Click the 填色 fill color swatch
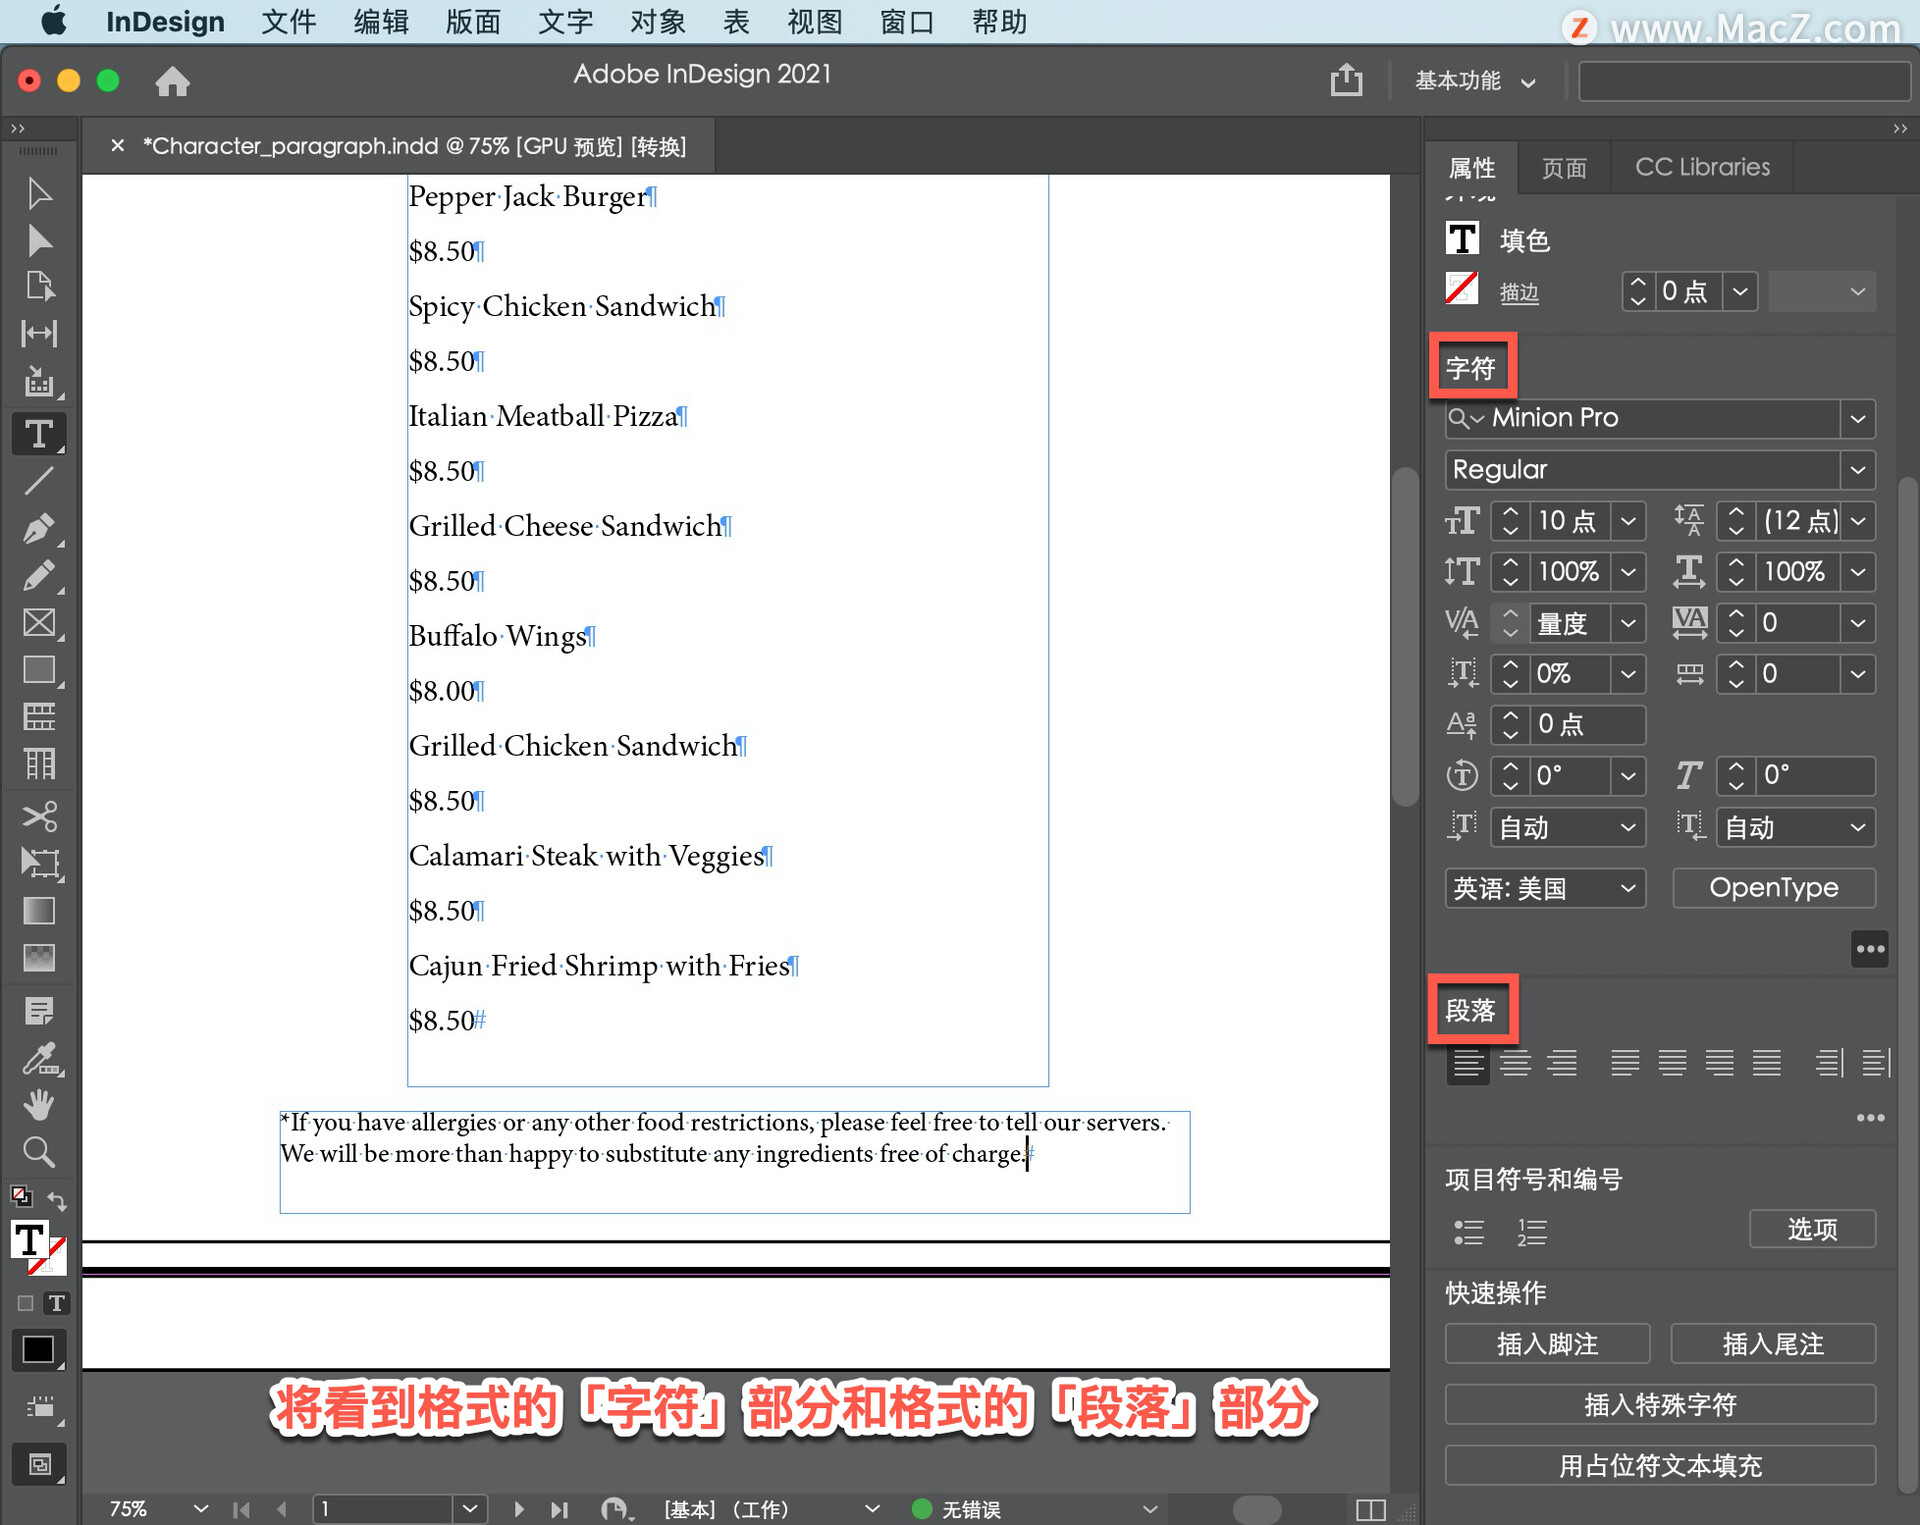1920x1525 pixels. click(x=1462, y=239)
